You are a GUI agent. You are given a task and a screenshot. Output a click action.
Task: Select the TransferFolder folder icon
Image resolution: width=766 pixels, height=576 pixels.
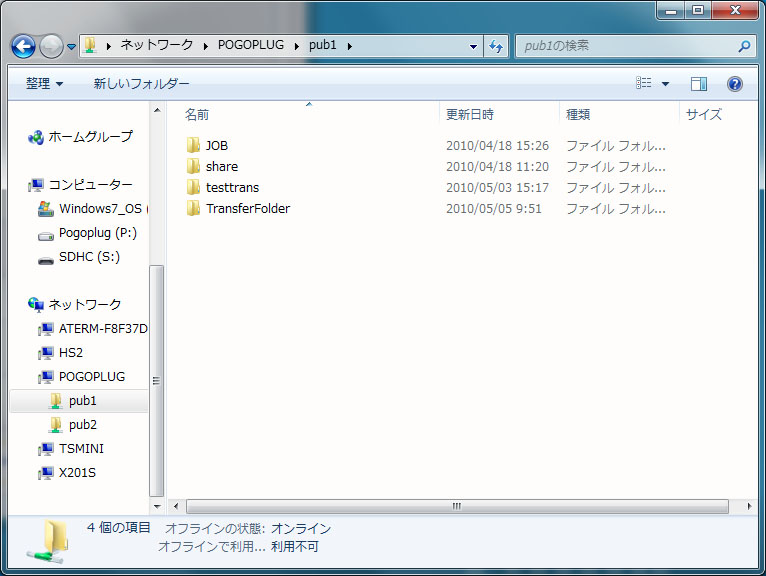pyautogui.click(x=193, y=208)
